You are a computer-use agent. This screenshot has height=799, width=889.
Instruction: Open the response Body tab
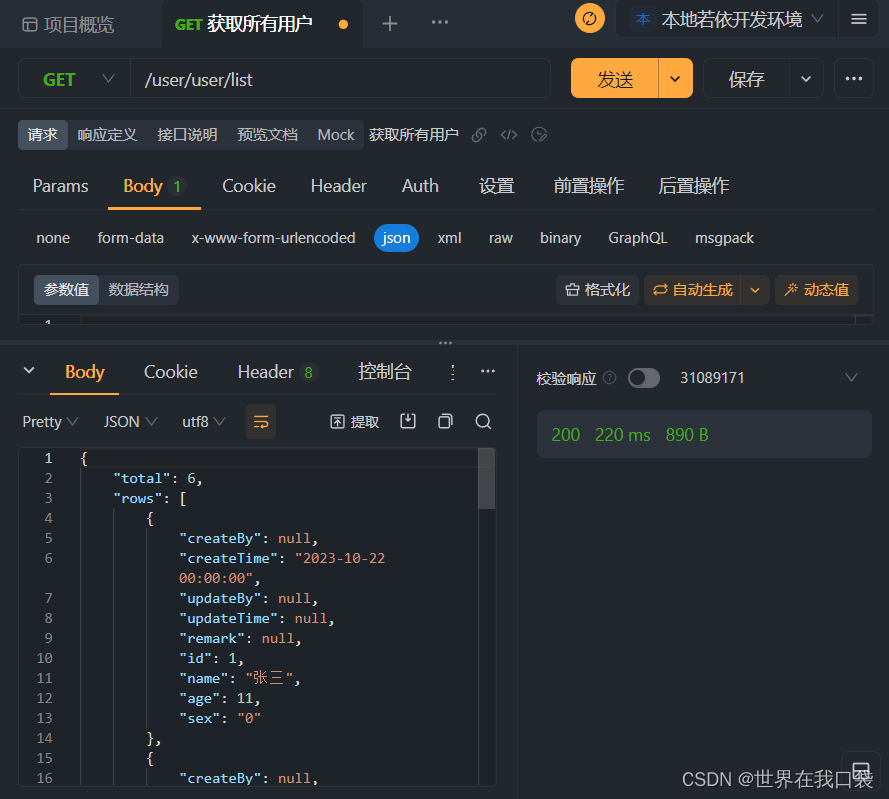84,372
